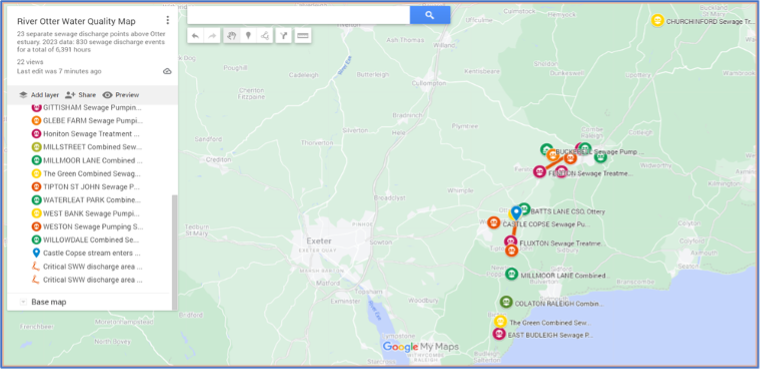Select the add marker tool
The height and width of the screenshot is (370, 762).
[x=248, y=35]
